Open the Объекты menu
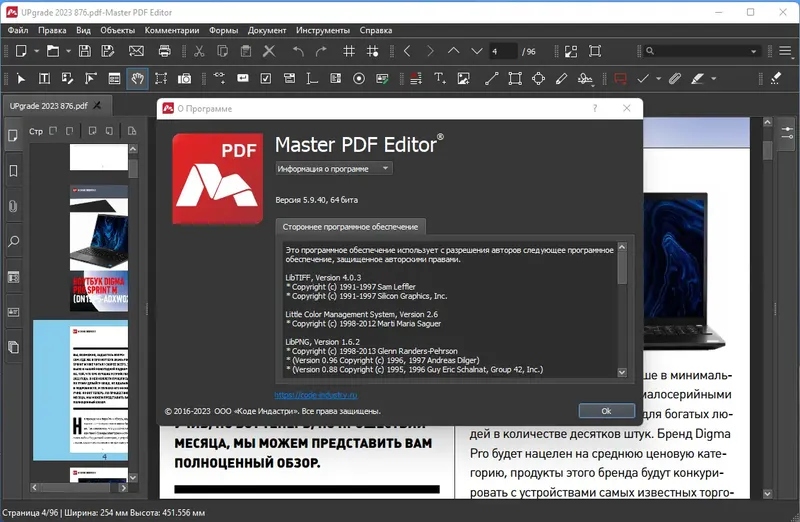This screenshot has height=522, width=800. pyautogui.click(x=117, y=30)
